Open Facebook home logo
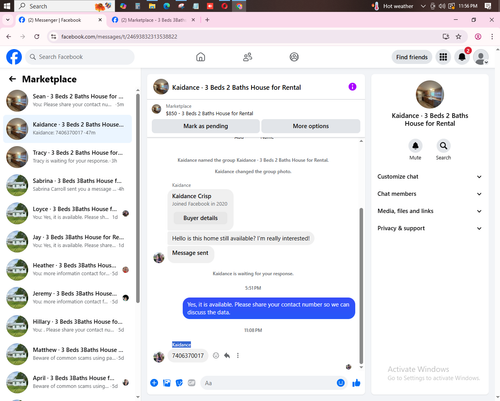This screenshot has width=500, height=401. tap(14, 57)
